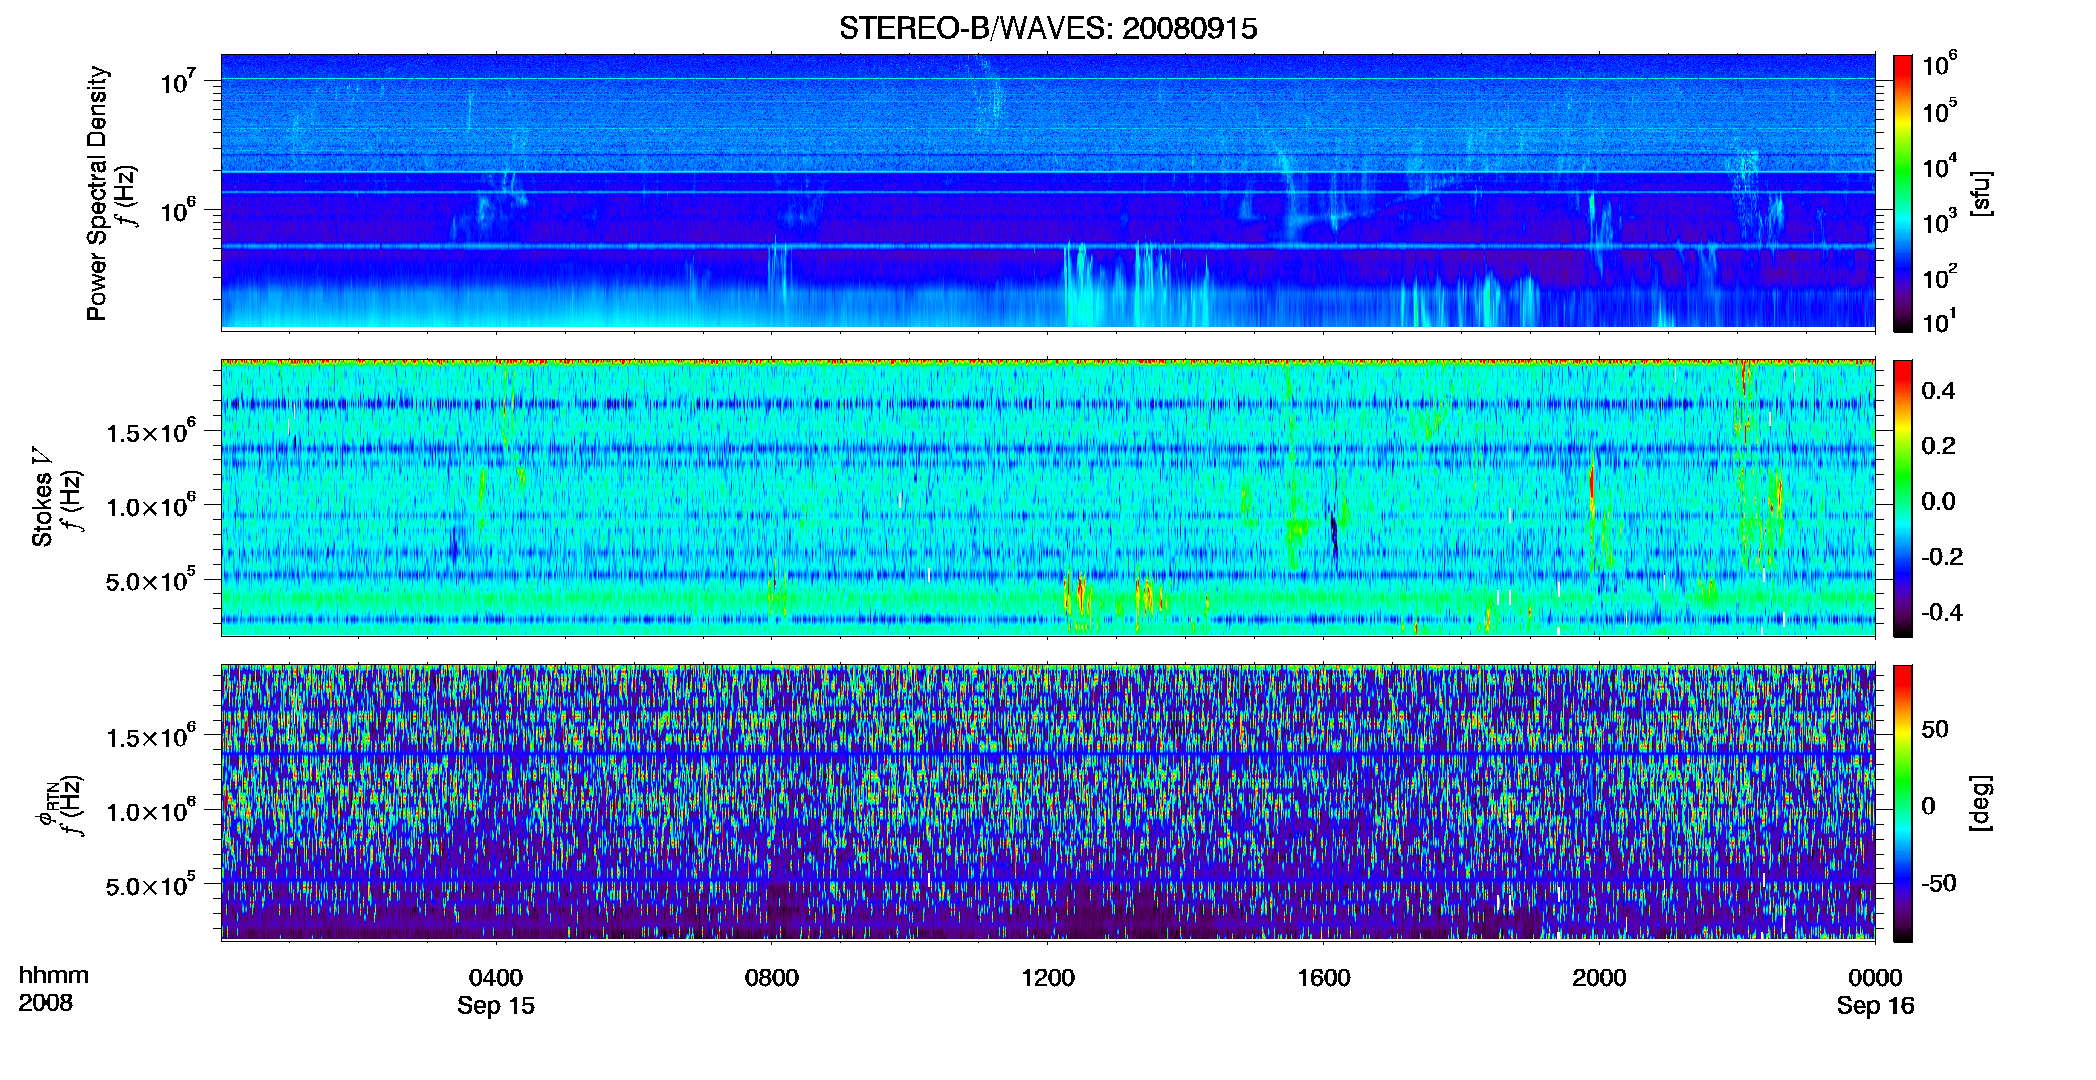Viewport: 2096px width, 1080px height.
Task: Click the -50 degree colorbar value
Action: pos(1938,884)
